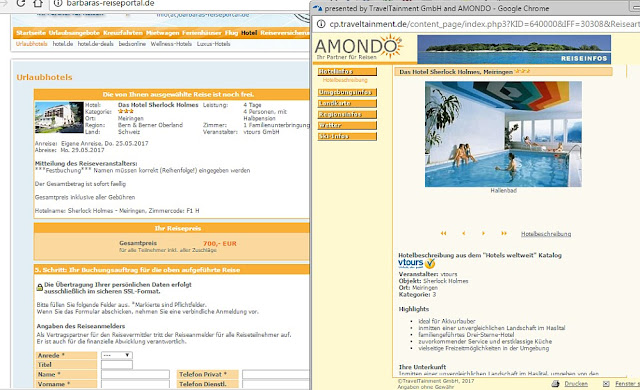Click the browser home icon
Screen dimensions: 640x390
click(38, 3)
